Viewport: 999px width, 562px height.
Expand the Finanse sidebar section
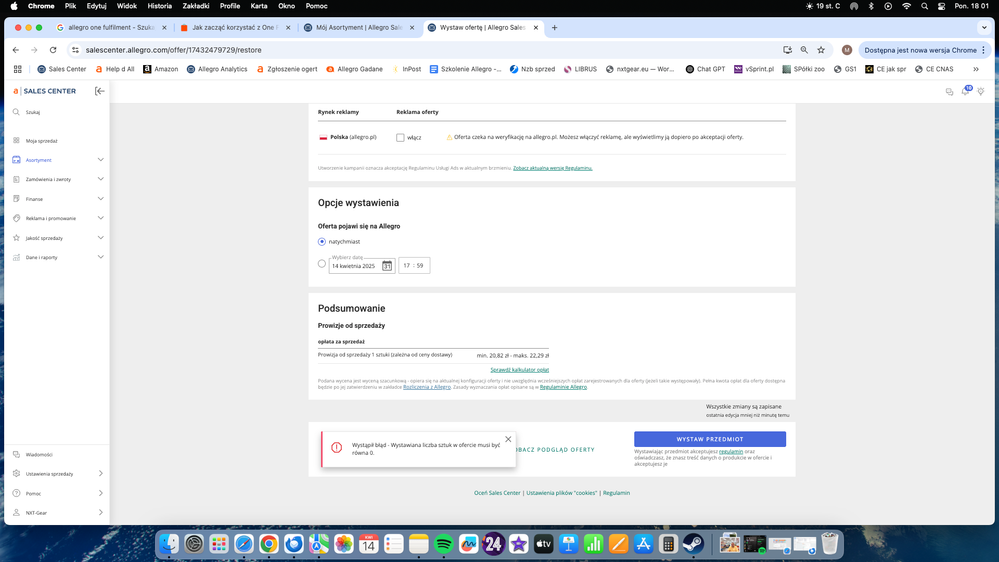click(x=101, y=199)
